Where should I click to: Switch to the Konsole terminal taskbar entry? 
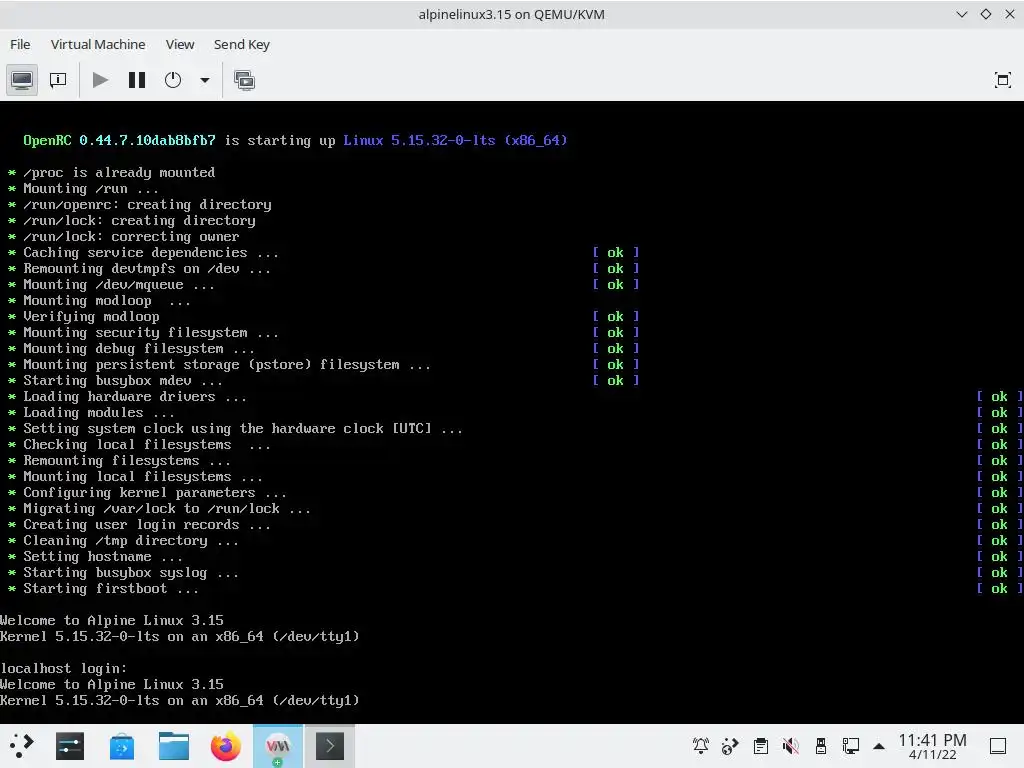tap(330, 746)
